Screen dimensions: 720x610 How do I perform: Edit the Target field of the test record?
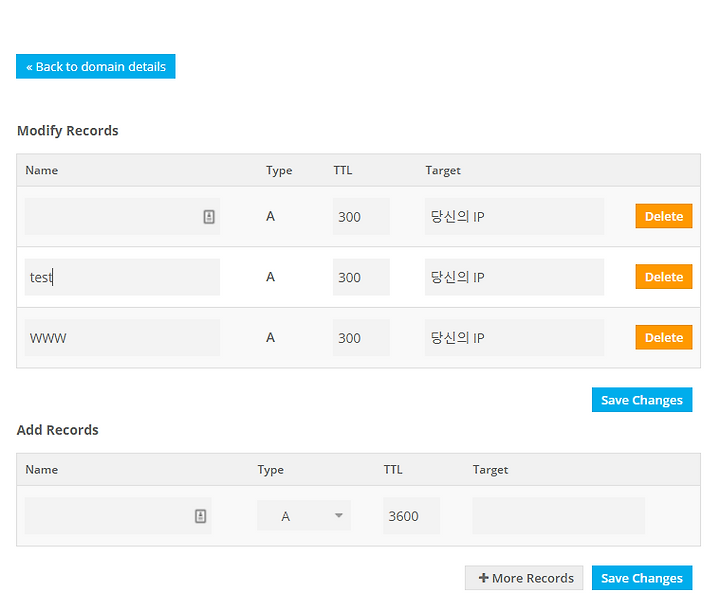(x=514, y=277)
